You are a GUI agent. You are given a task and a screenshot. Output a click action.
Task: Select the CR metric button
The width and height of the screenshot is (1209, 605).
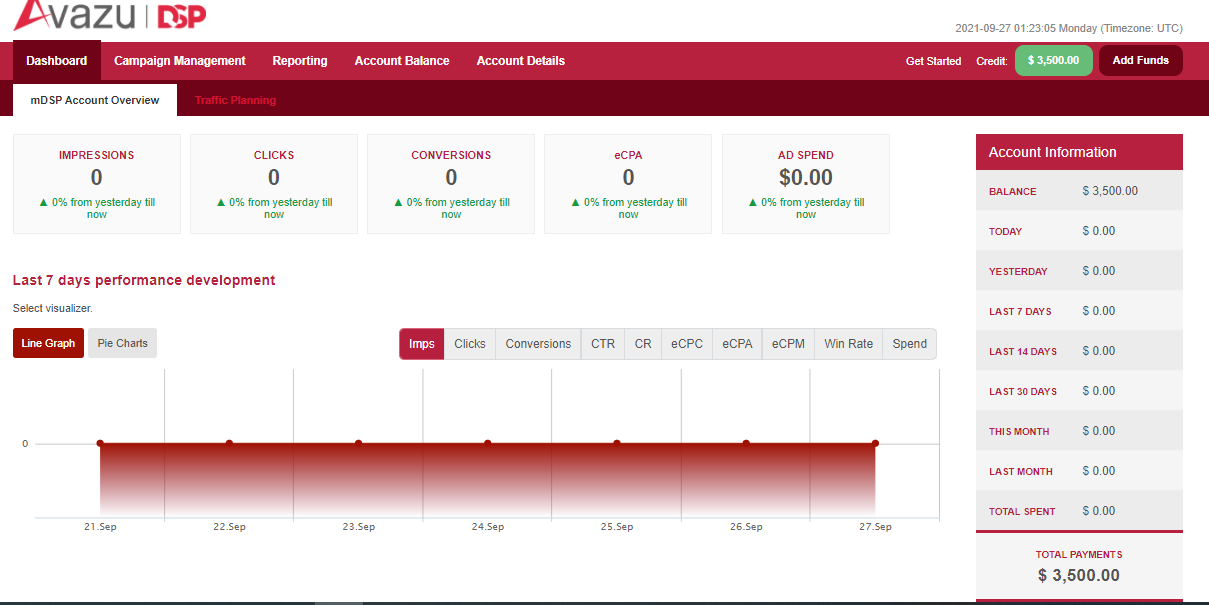pyautogui.click(x=643, y=344)
